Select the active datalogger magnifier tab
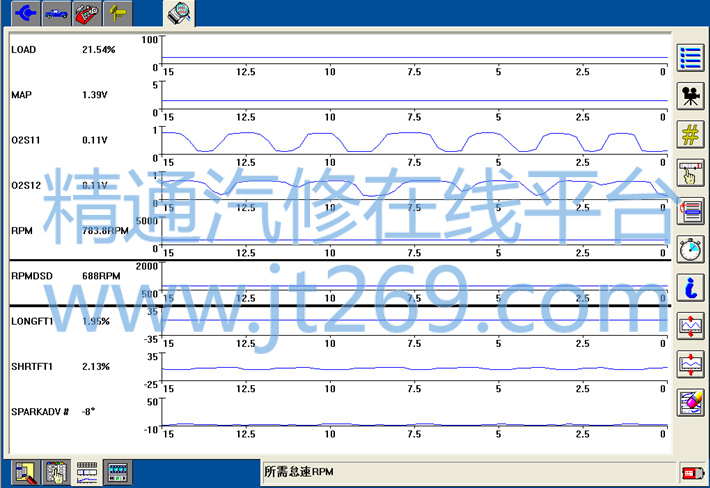This screenshot has height=488, width=710. point(179,13)
